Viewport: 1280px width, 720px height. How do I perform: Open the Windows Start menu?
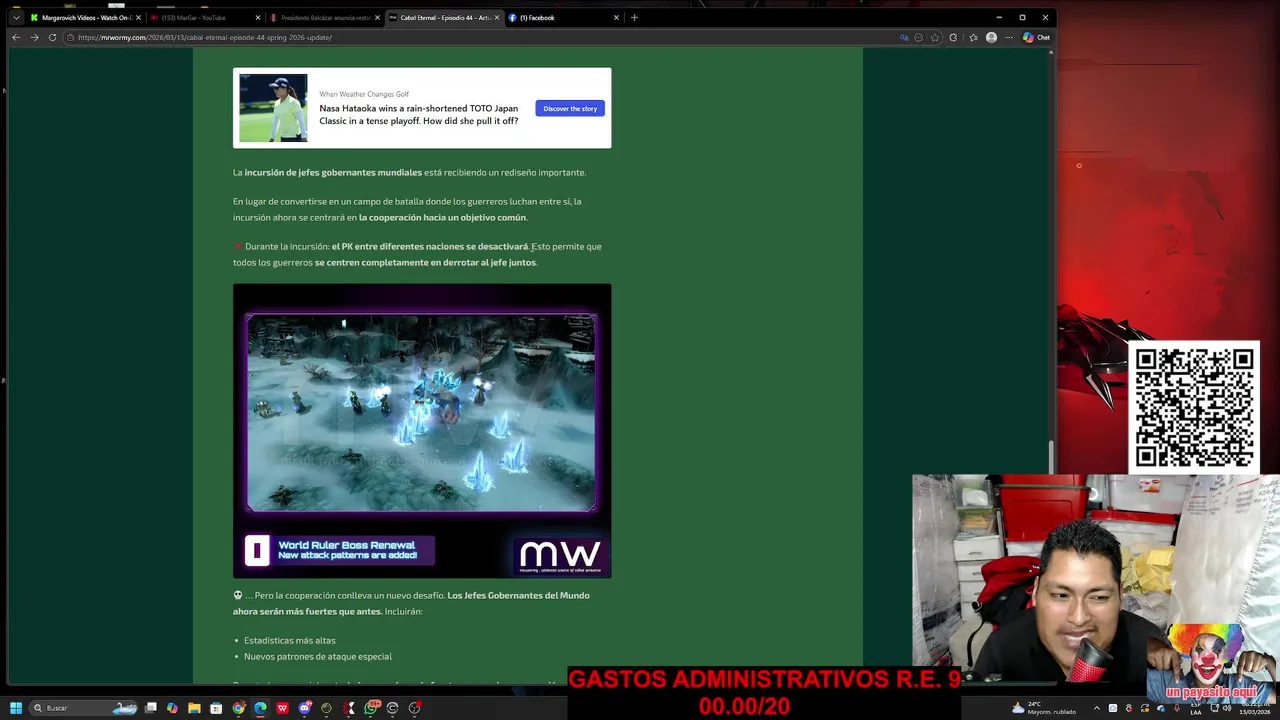pyautogui.click(x=15, y=708)
